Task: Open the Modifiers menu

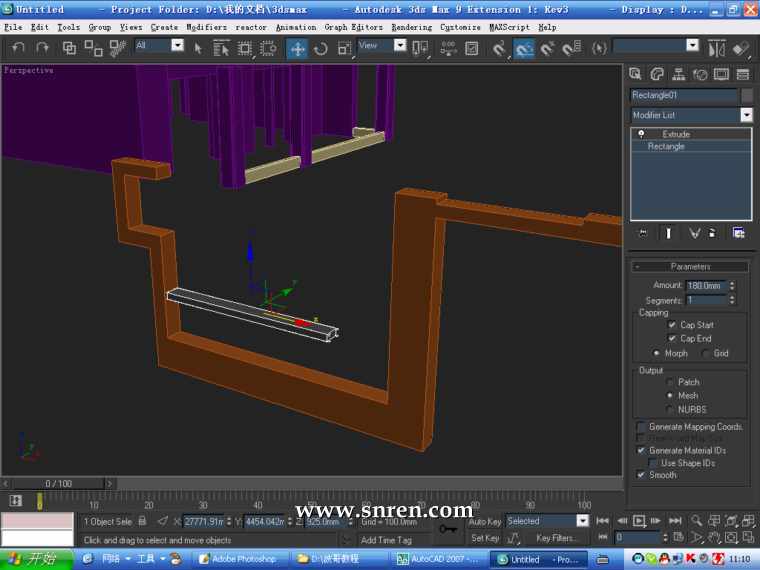Action: pos(206,27)
